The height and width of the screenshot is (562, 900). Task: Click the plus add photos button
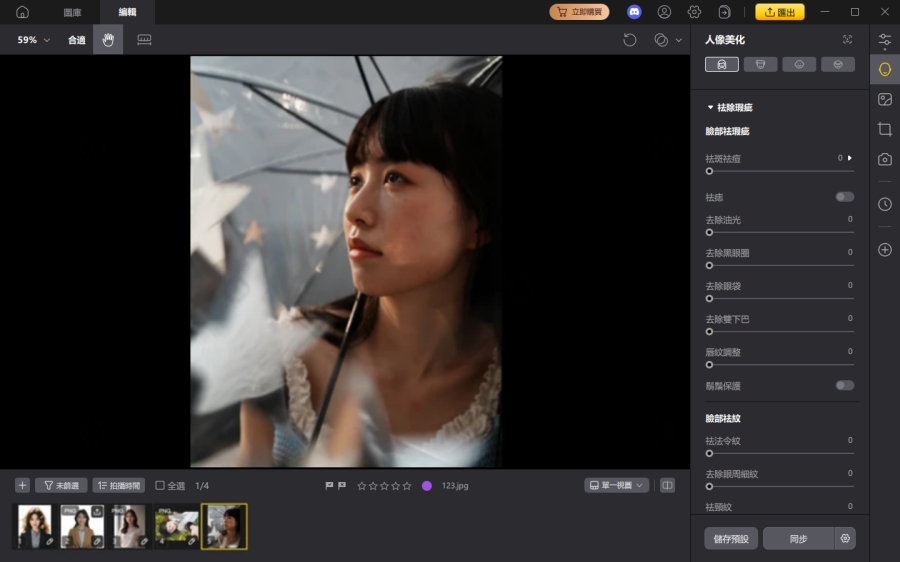(22, 485)
